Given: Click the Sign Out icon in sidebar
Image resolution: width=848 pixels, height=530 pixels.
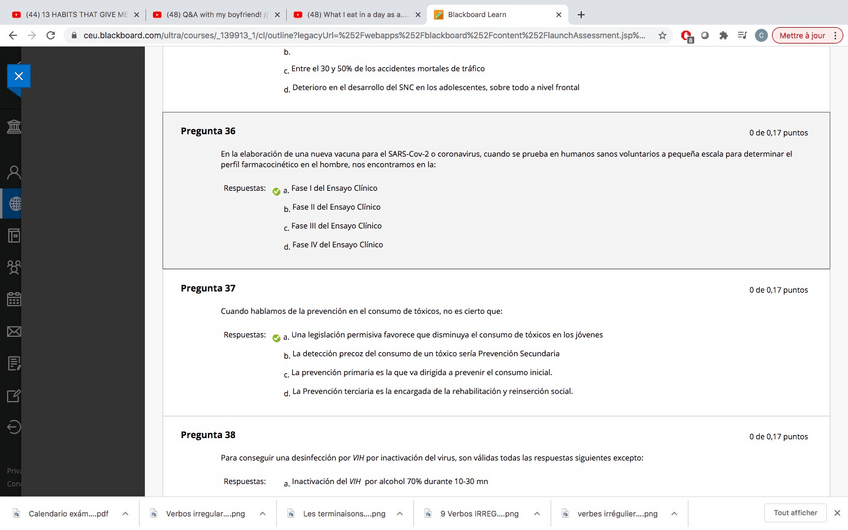Looking at the screenshot, I should pos(14,427).
